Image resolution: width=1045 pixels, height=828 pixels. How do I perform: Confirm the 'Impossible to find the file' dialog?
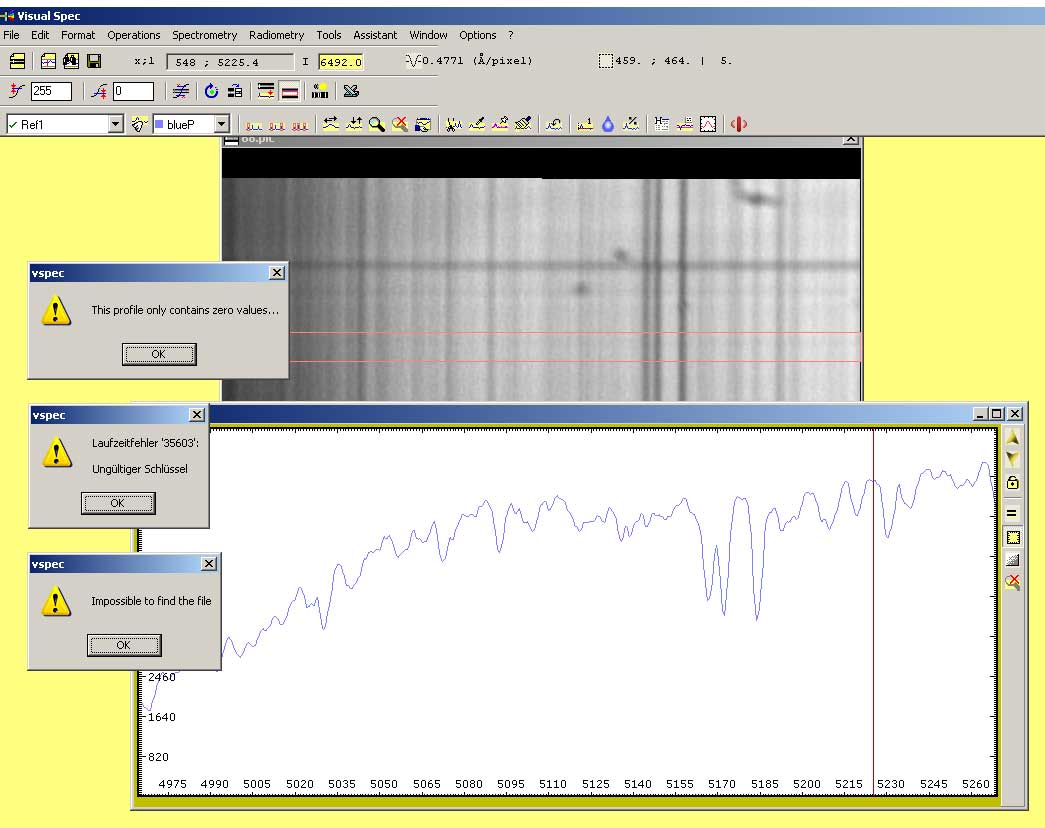pyautogui.click(x=124, y=645)
